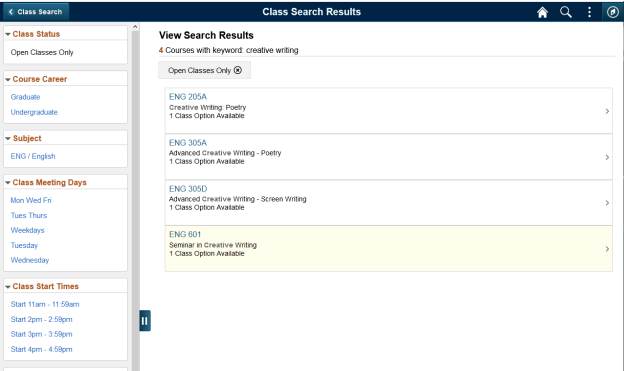Filter by Undergraduate career

click(x=34, y=112)
